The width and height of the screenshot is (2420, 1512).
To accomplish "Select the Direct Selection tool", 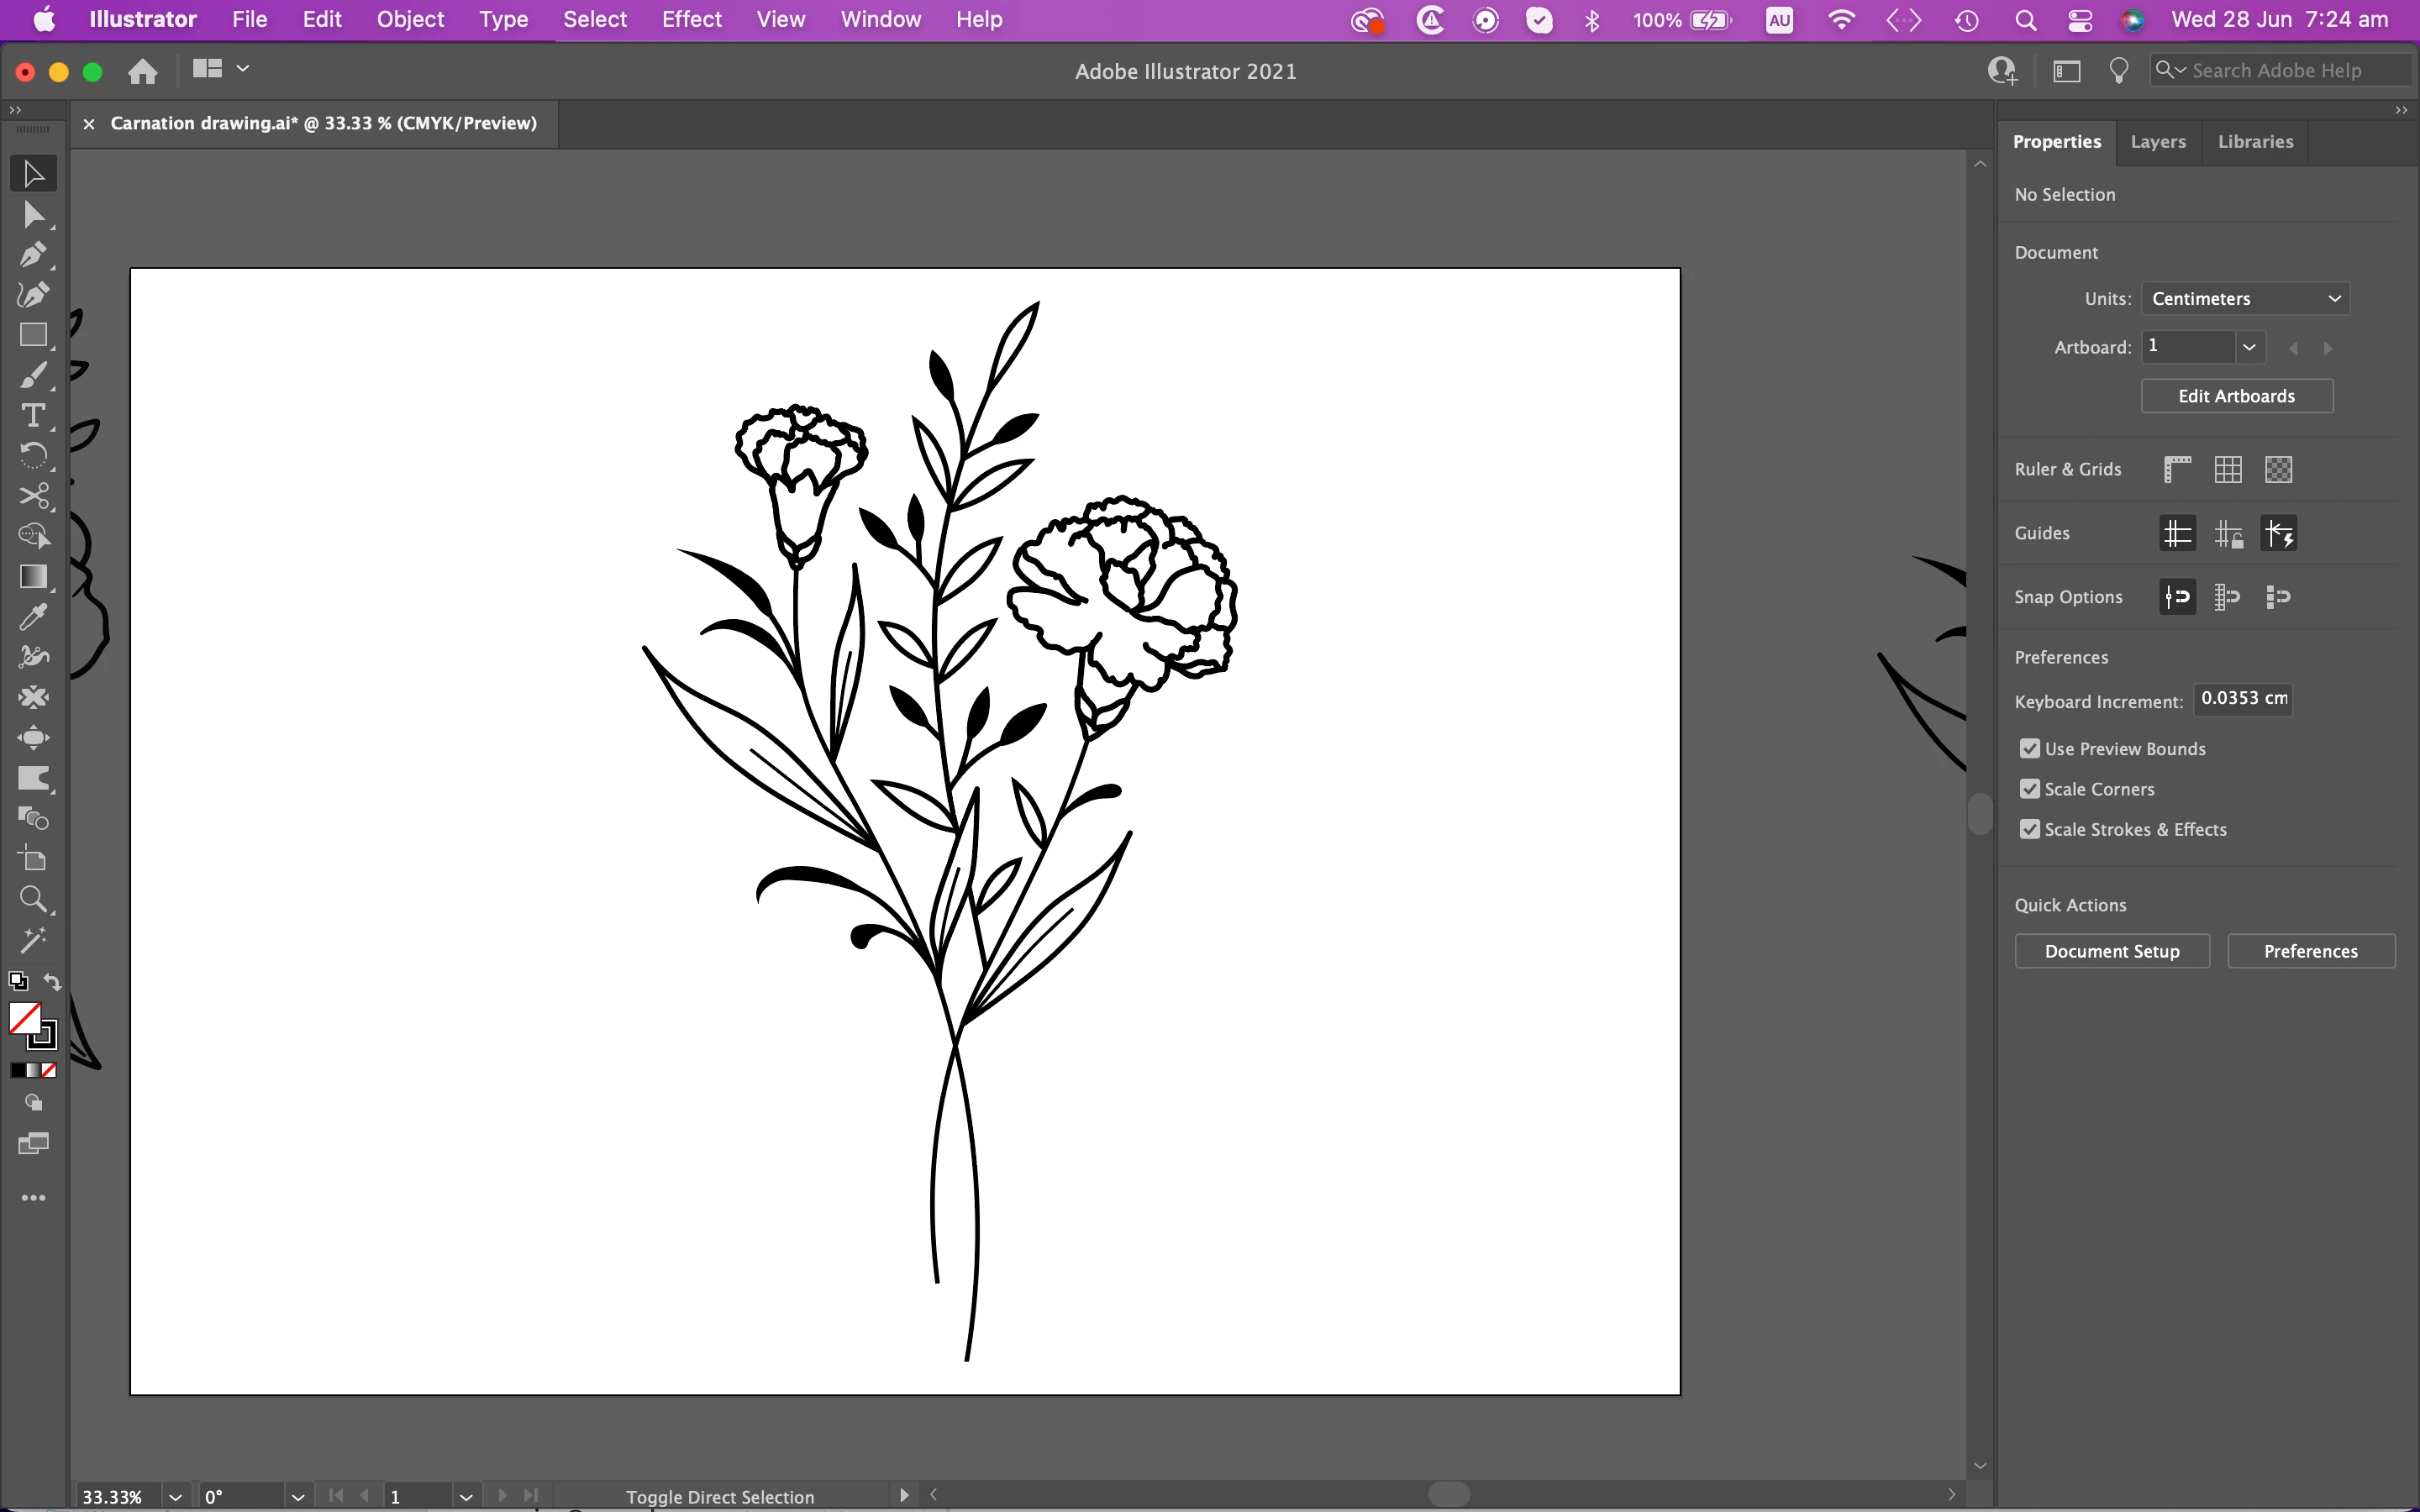I will (33, 214).
